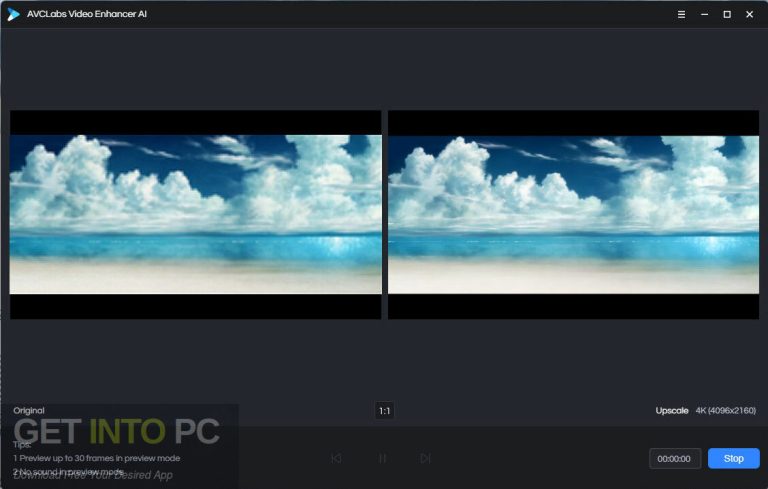Minimize the Video Enhancer window
Image resolution: width=768 pixels, height=489 pixels.
point(704,14)
